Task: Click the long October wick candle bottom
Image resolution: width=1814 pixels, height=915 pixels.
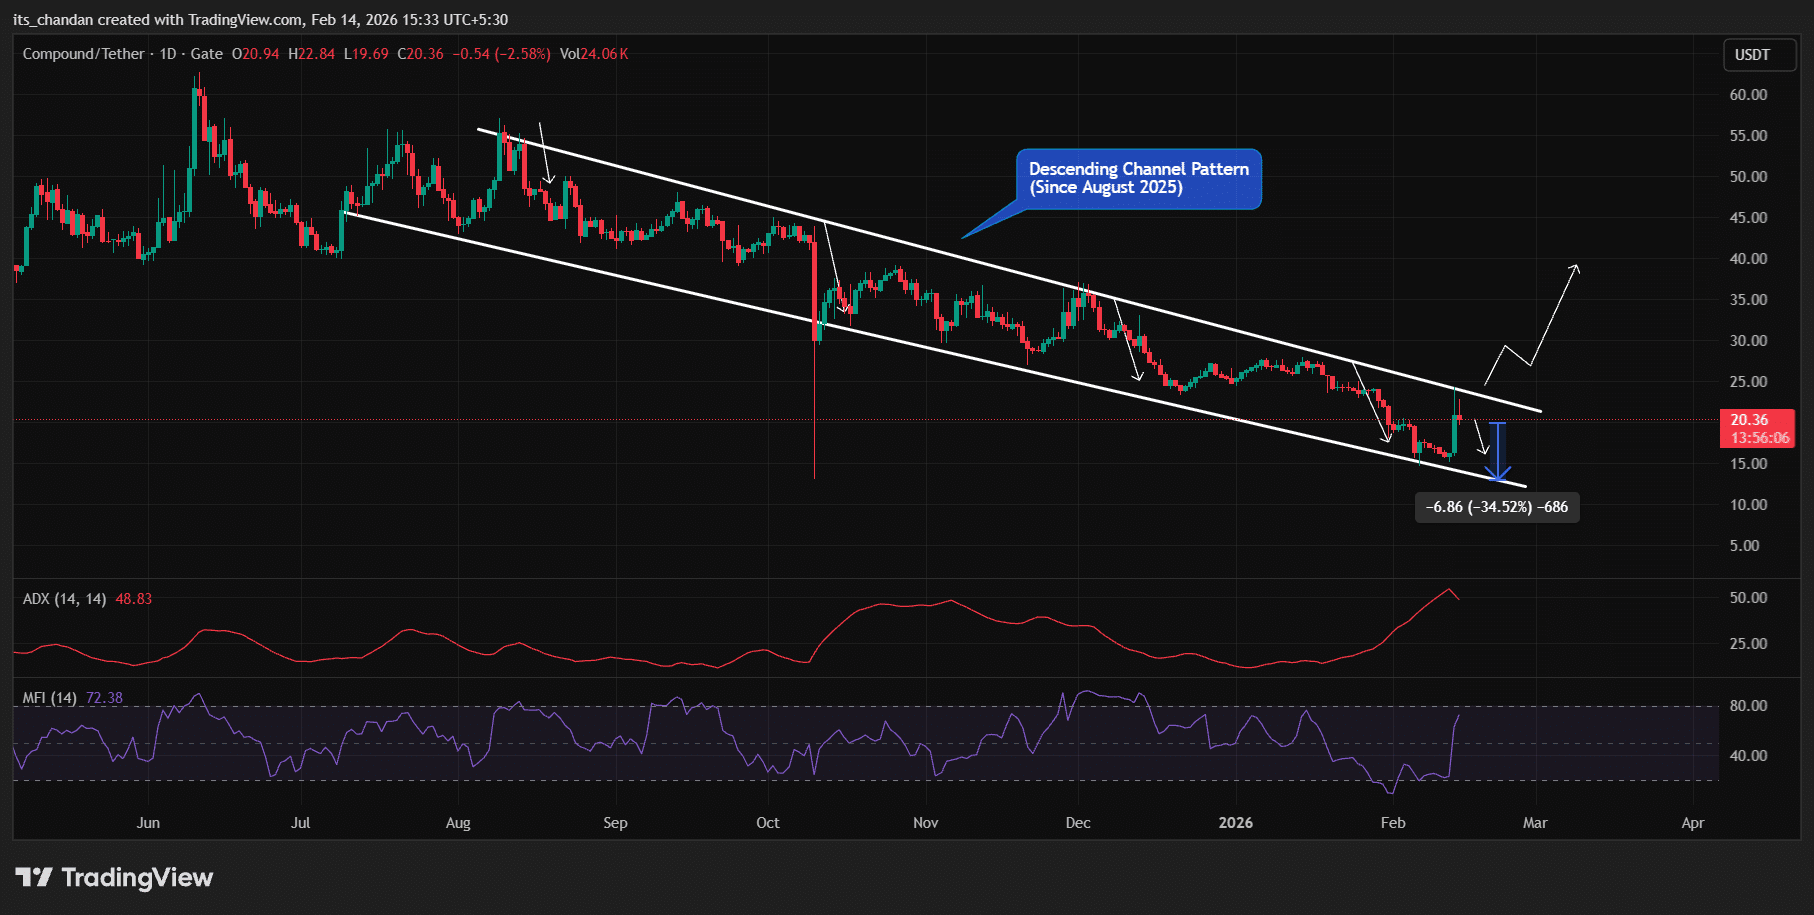Action: tap(814, 474)
